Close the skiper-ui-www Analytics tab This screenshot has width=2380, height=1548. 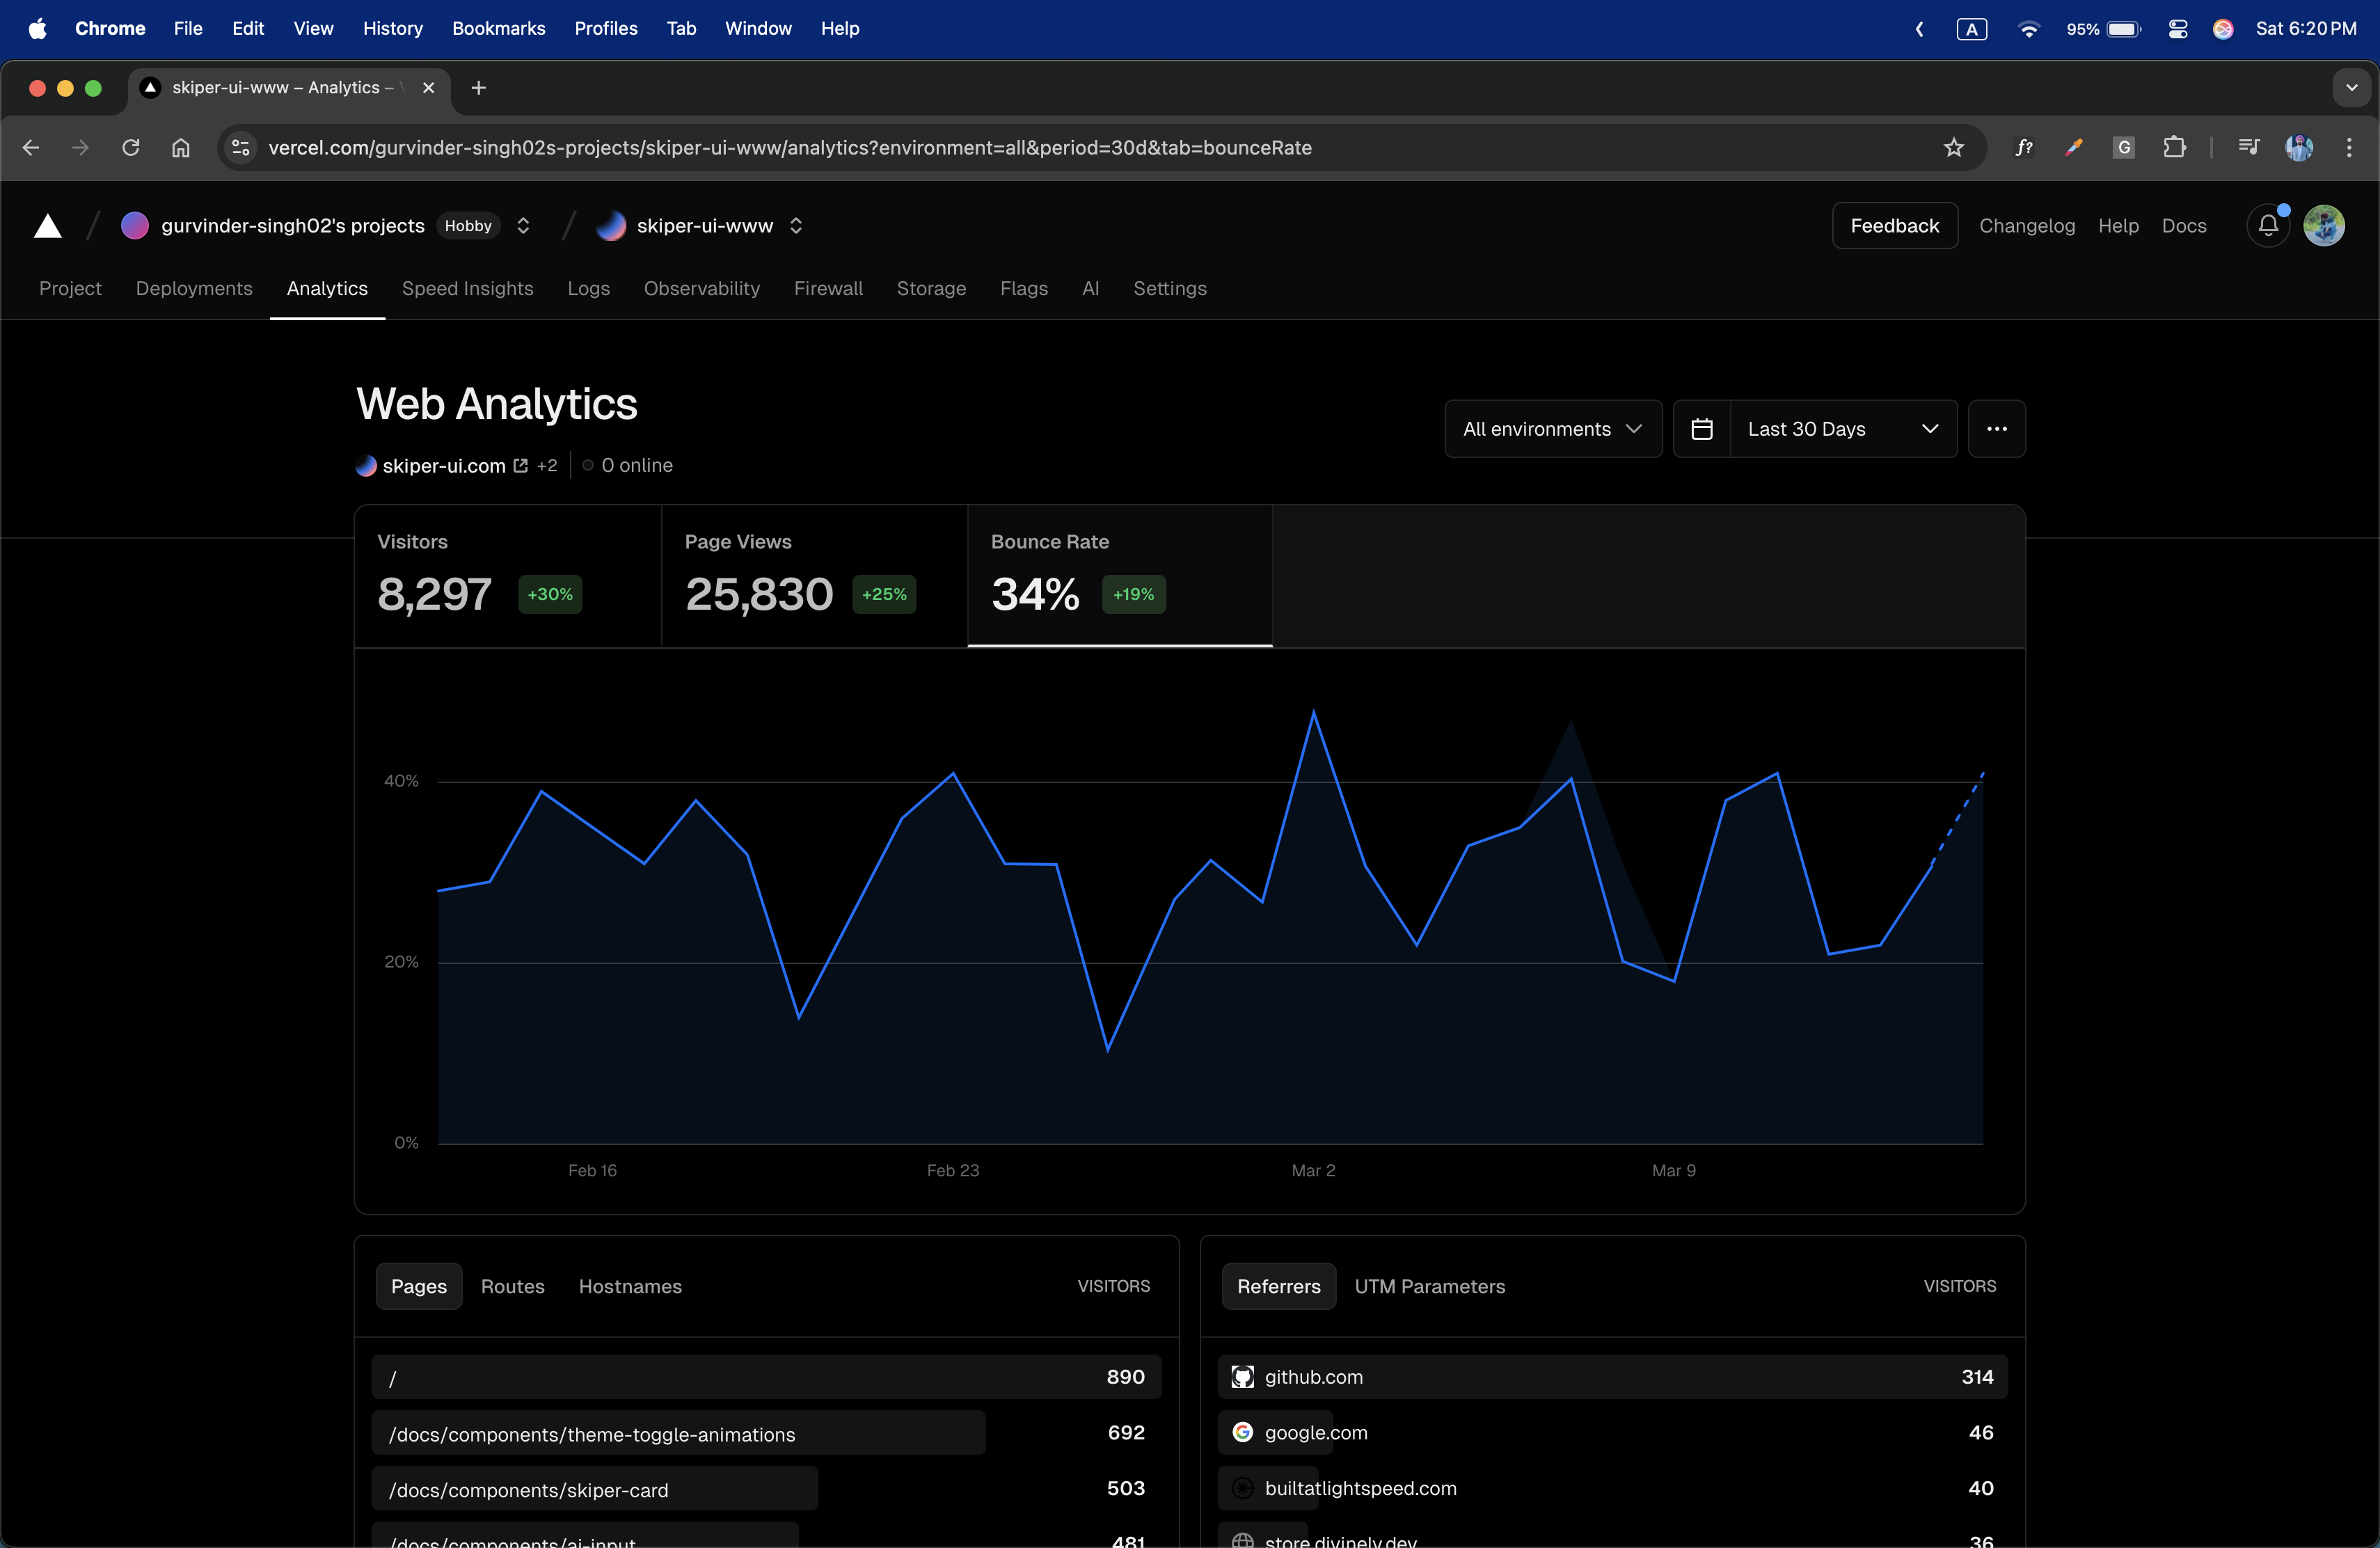pyautogui.click(x=429, y=88)
